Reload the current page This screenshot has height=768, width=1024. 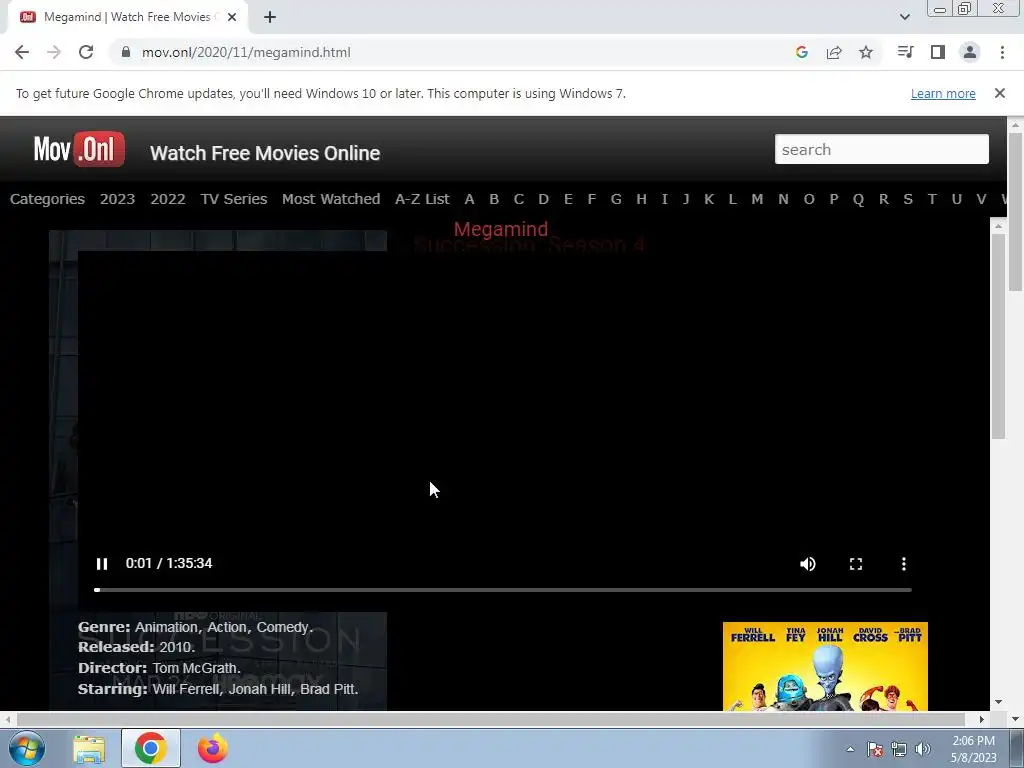[x=86, y=52]
